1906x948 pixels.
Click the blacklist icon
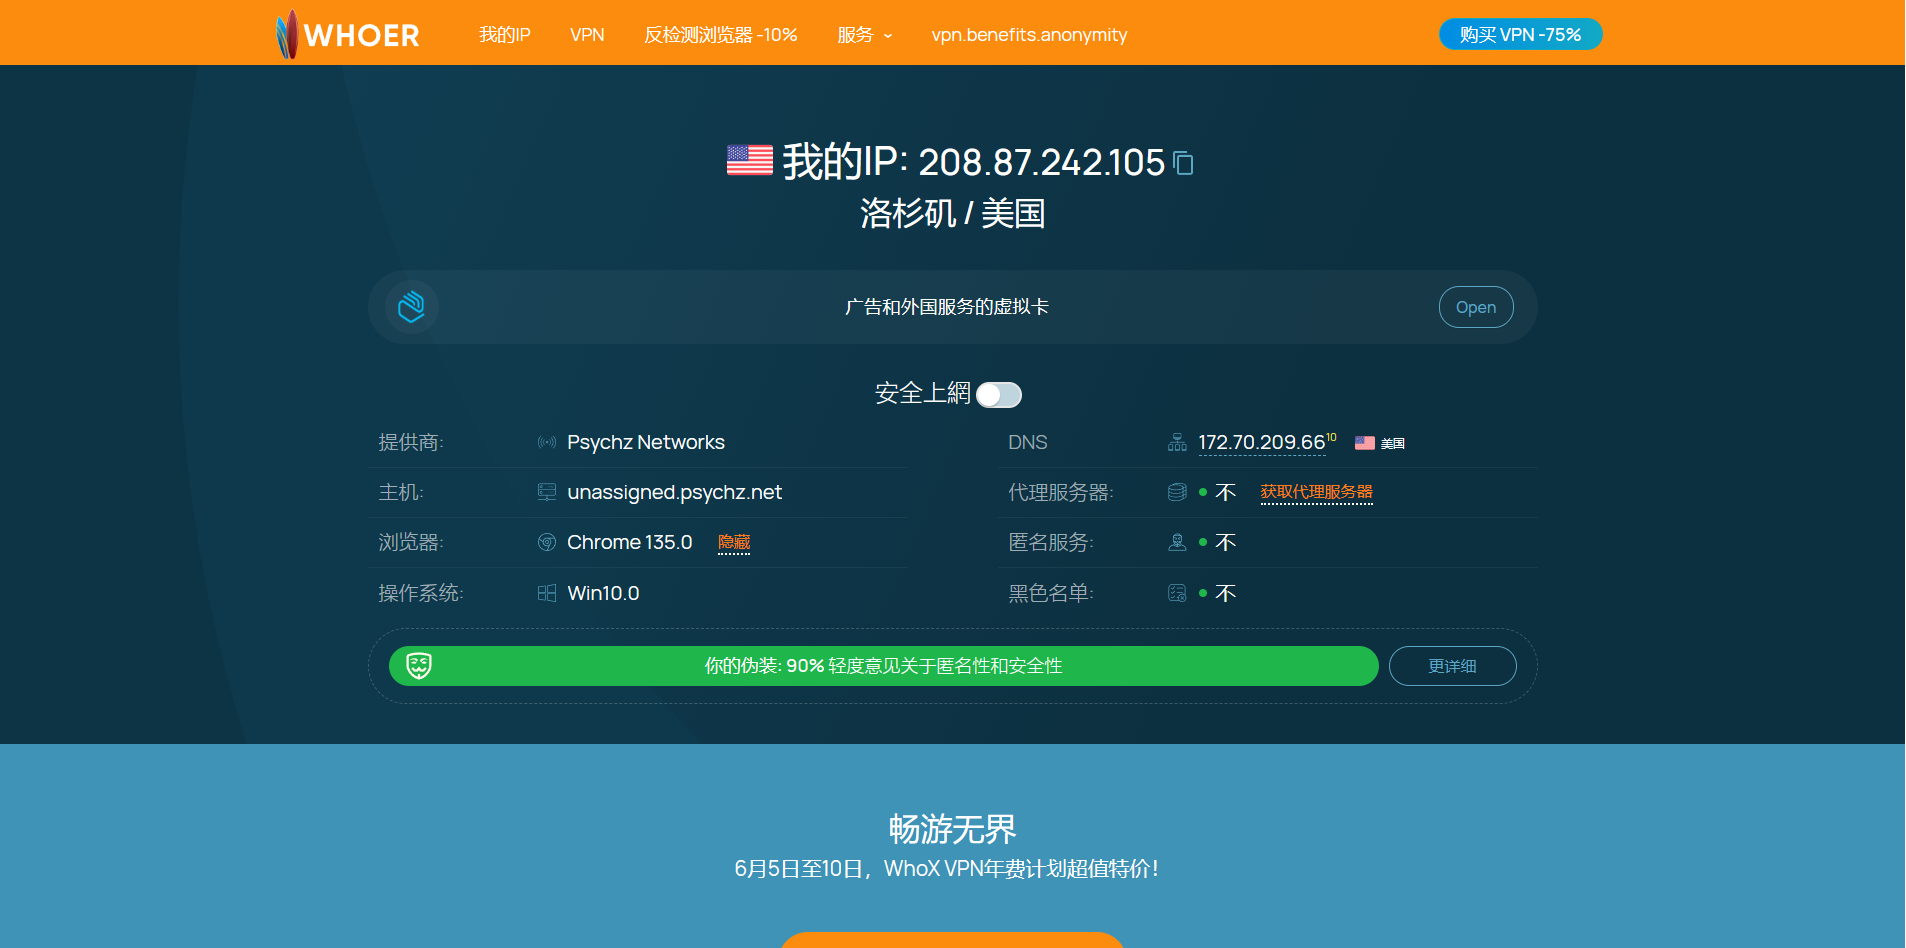pos(1177,593)
